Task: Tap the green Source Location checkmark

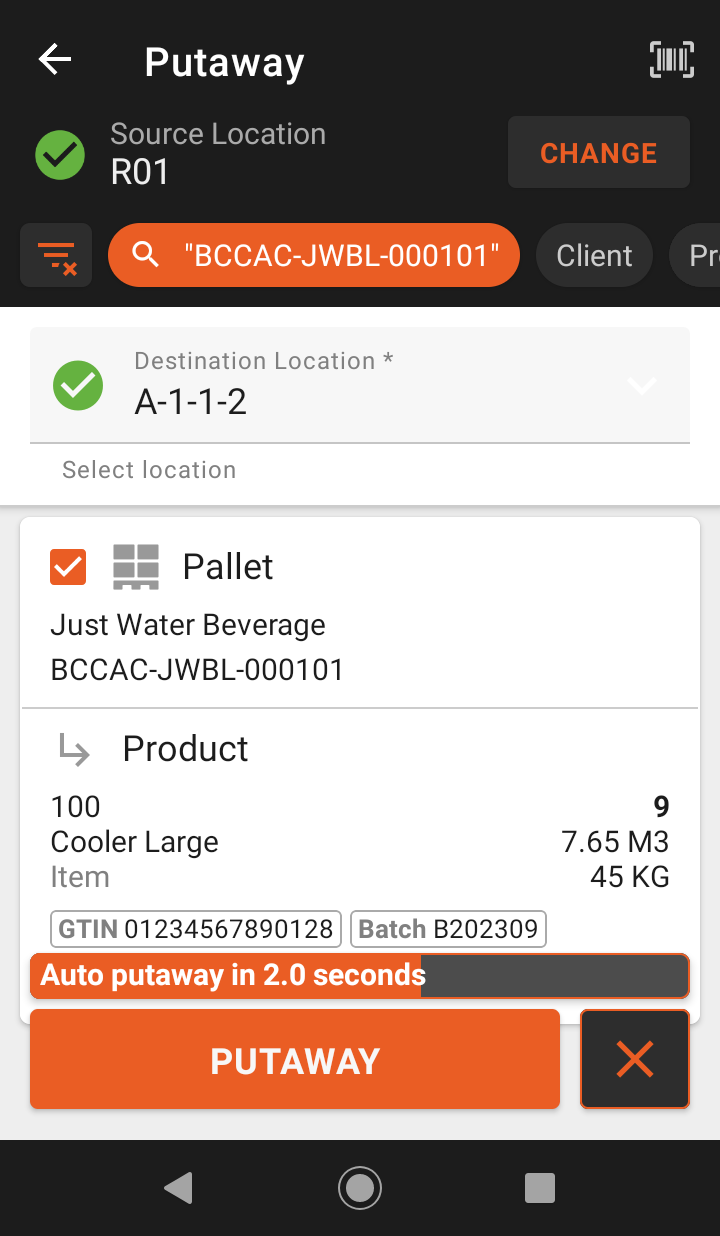Action: pos(60,154)
